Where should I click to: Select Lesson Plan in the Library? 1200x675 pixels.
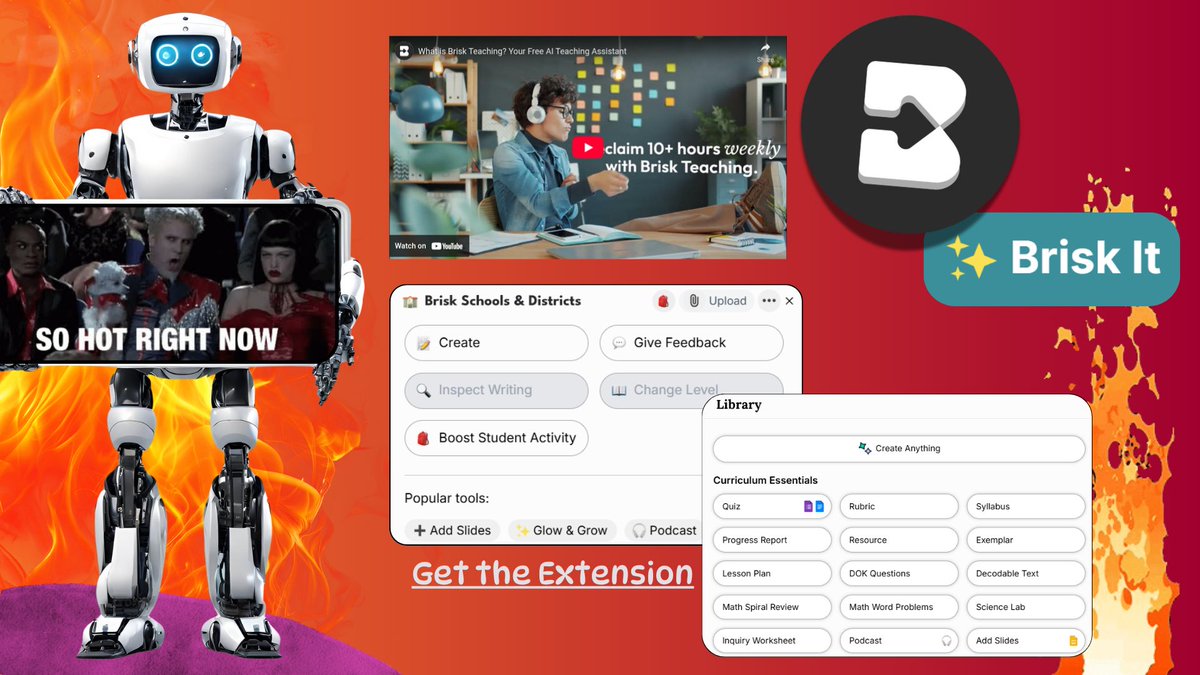point(771,574)
